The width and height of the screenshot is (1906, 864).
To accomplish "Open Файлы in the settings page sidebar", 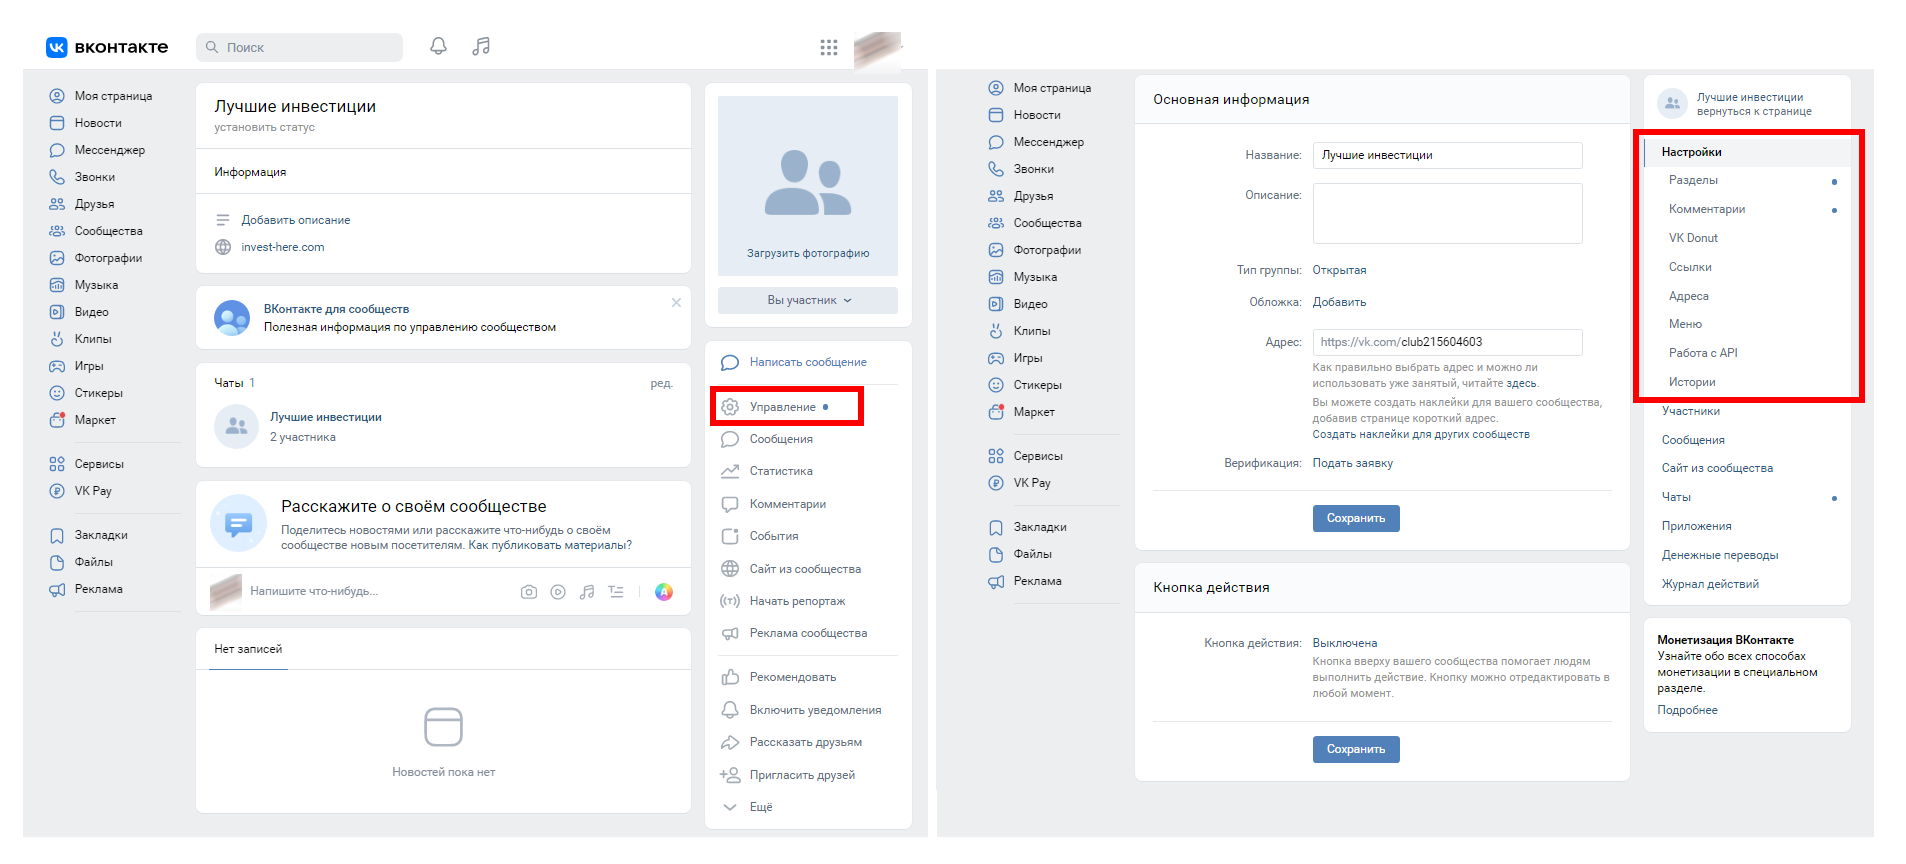I will 1033,554.
